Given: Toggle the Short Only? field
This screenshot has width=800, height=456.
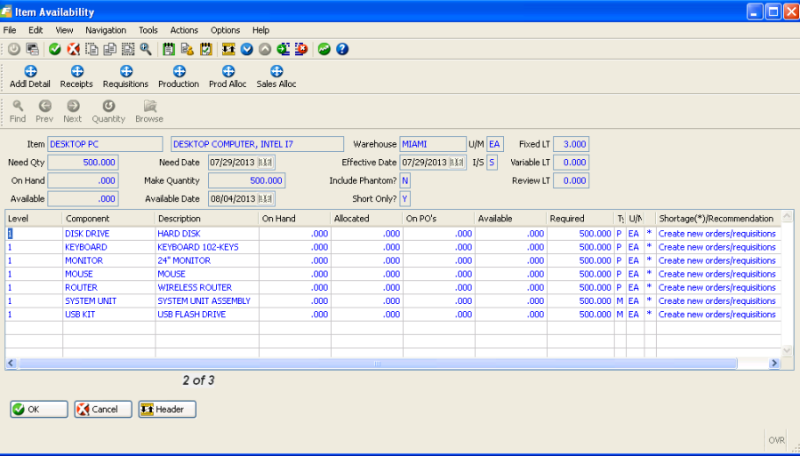Looking at the screenshot, I should [x=405, y=199].
